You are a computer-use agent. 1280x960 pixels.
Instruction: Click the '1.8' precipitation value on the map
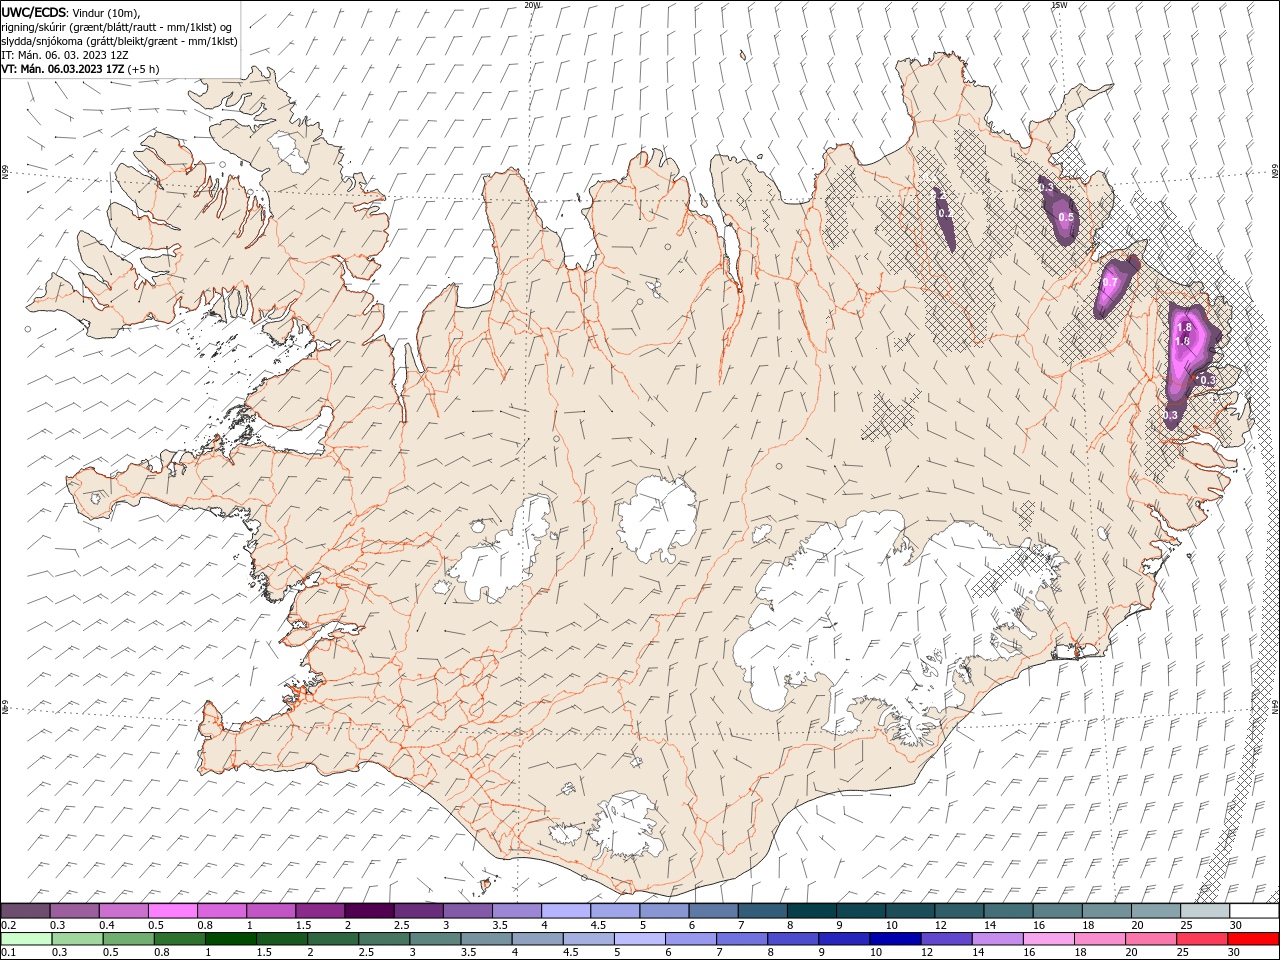(x=1184, y=327)
